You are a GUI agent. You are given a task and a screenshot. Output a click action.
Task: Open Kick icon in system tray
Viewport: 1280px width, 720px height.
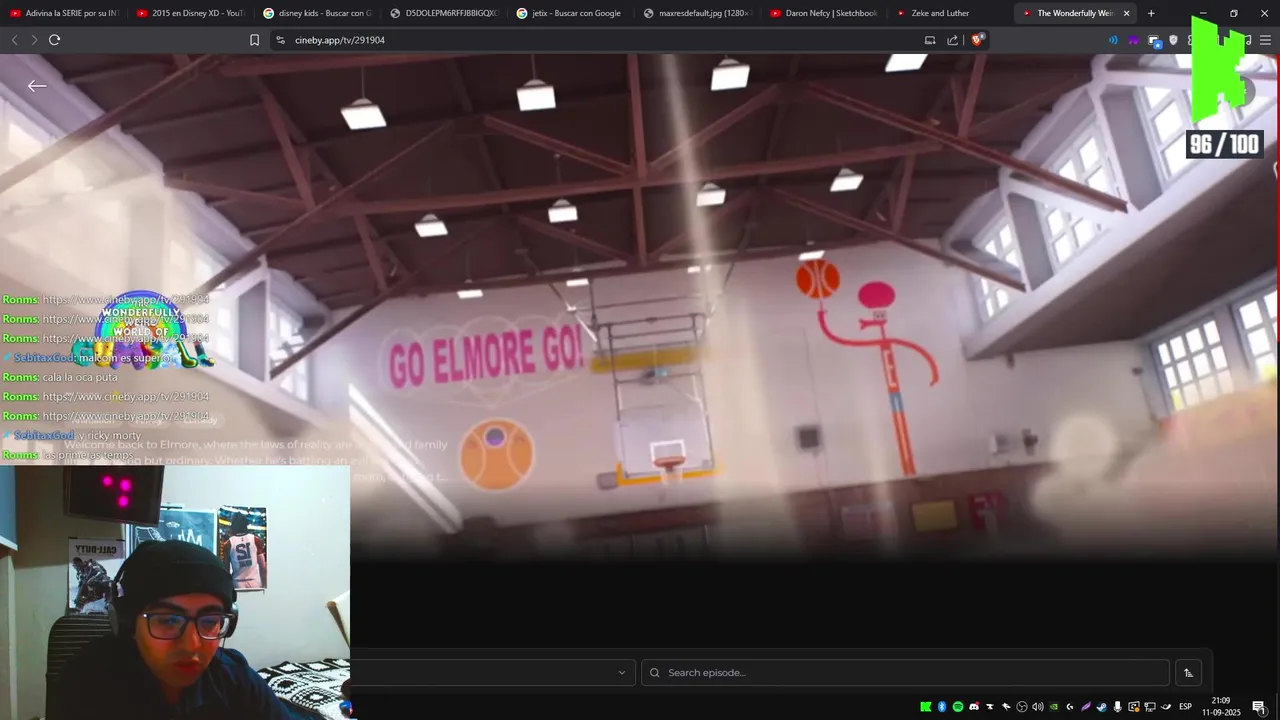click(926, 707)
